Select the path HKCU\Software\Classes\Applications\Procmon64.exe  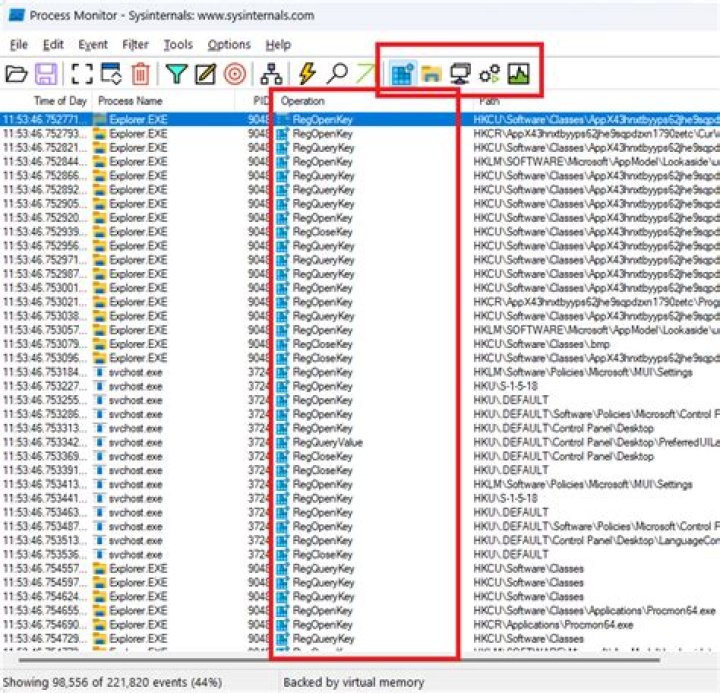[594, 610]
